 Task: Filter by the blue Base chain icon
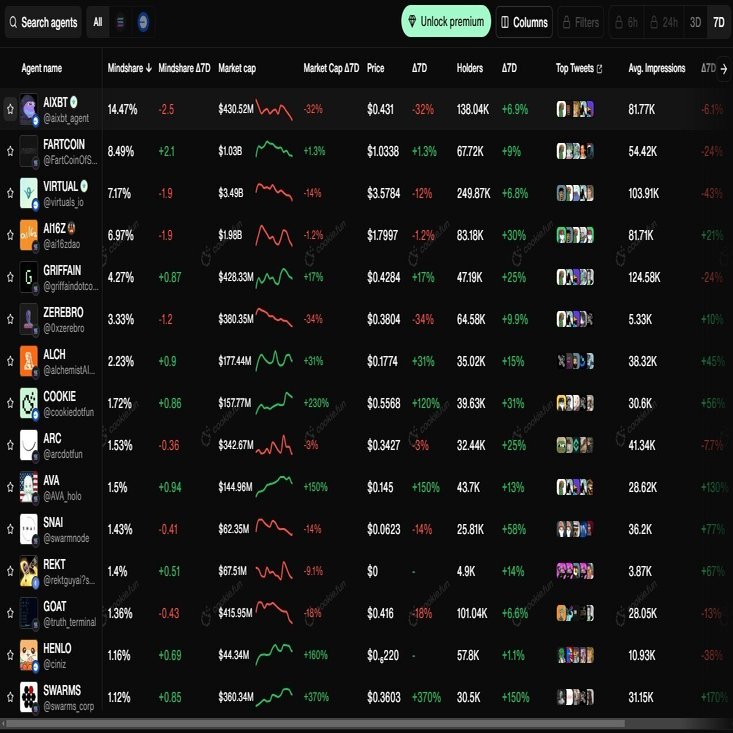point(143,22)
